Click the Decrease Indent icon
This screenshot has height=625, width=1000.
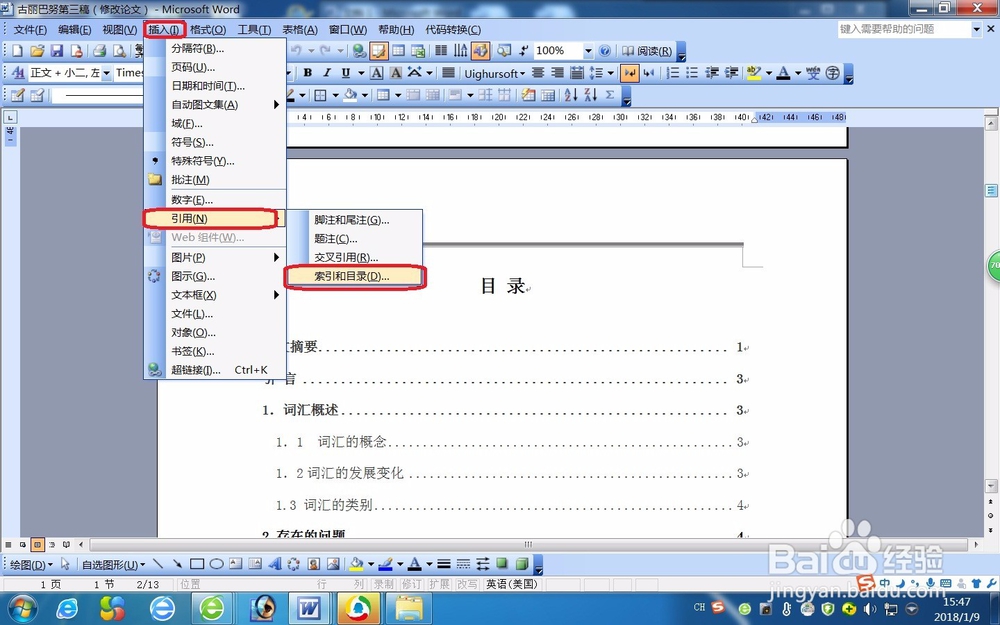[712, 73]
